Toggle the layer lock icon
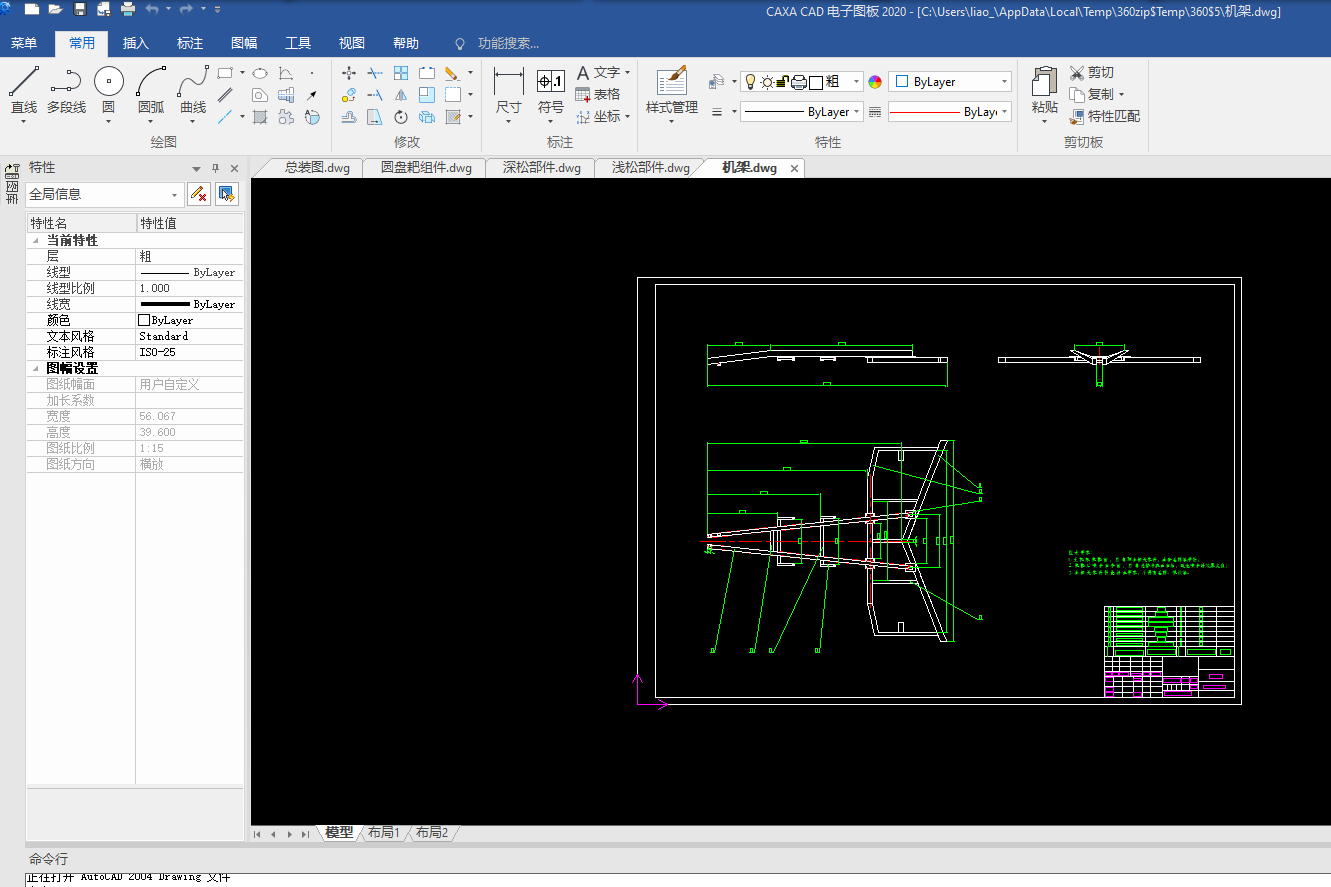Image resolution: width=1331 pixels, height=887 pixels. 783,82
